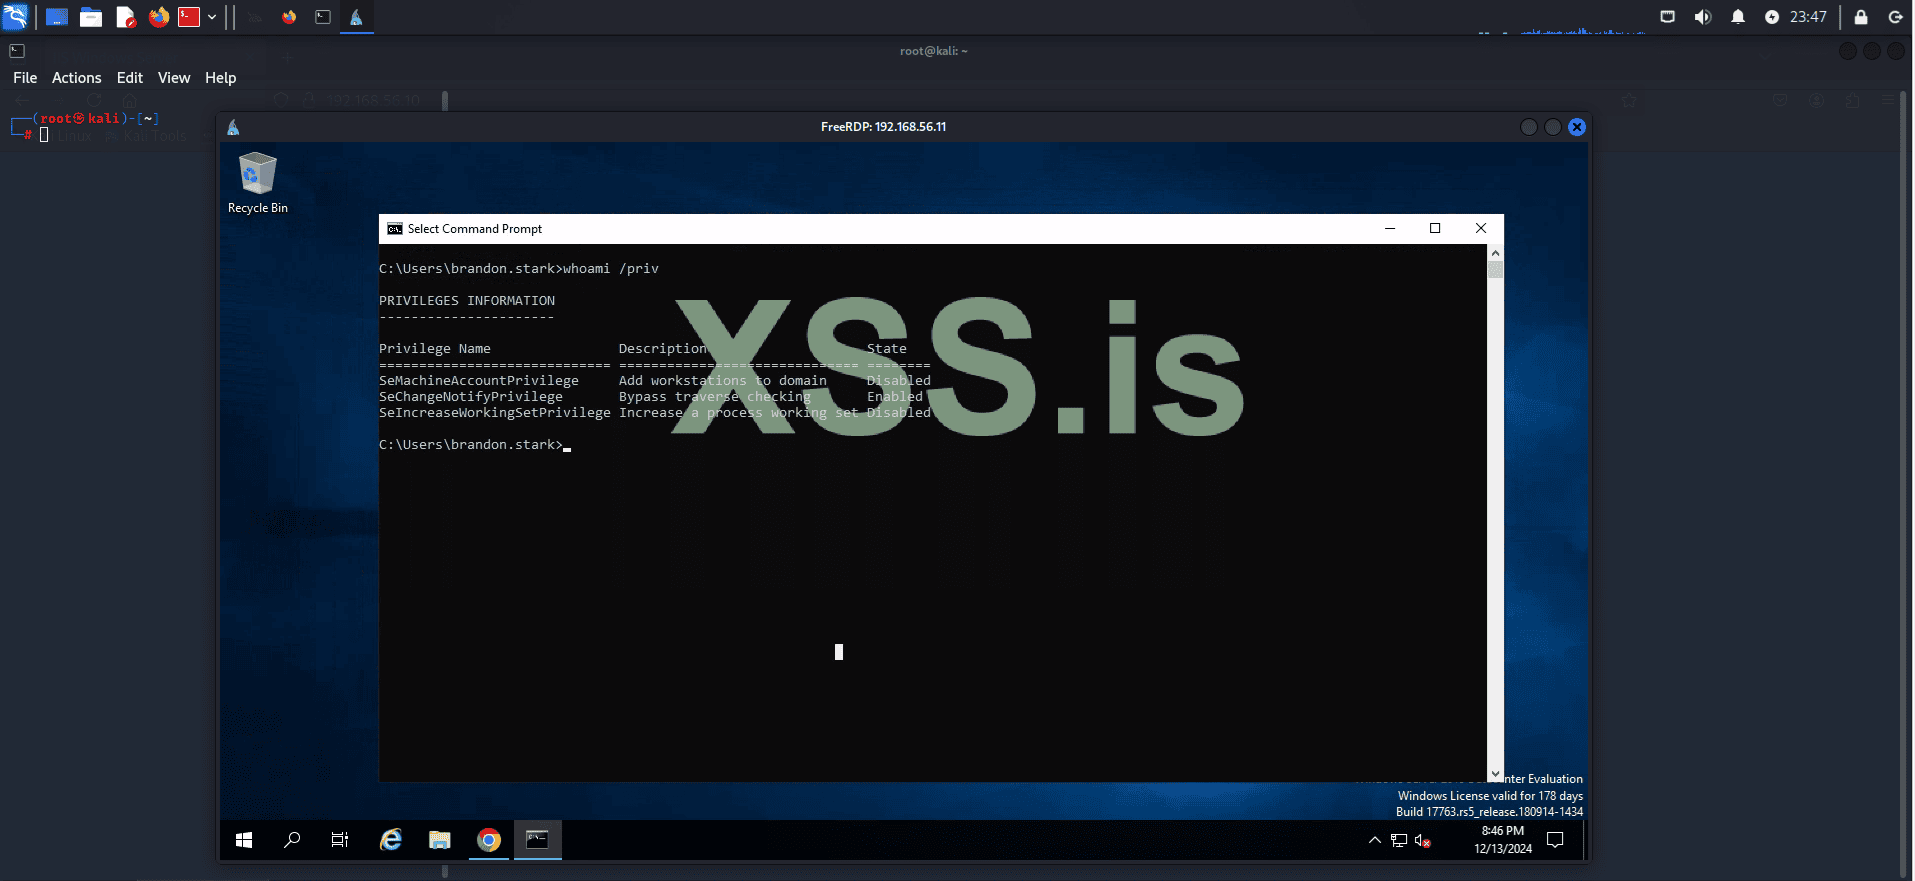This screenshot has height=881, width=1915.
Task: Click the Command Prompt scrollbar thumb
Action: click(1496, 270)
